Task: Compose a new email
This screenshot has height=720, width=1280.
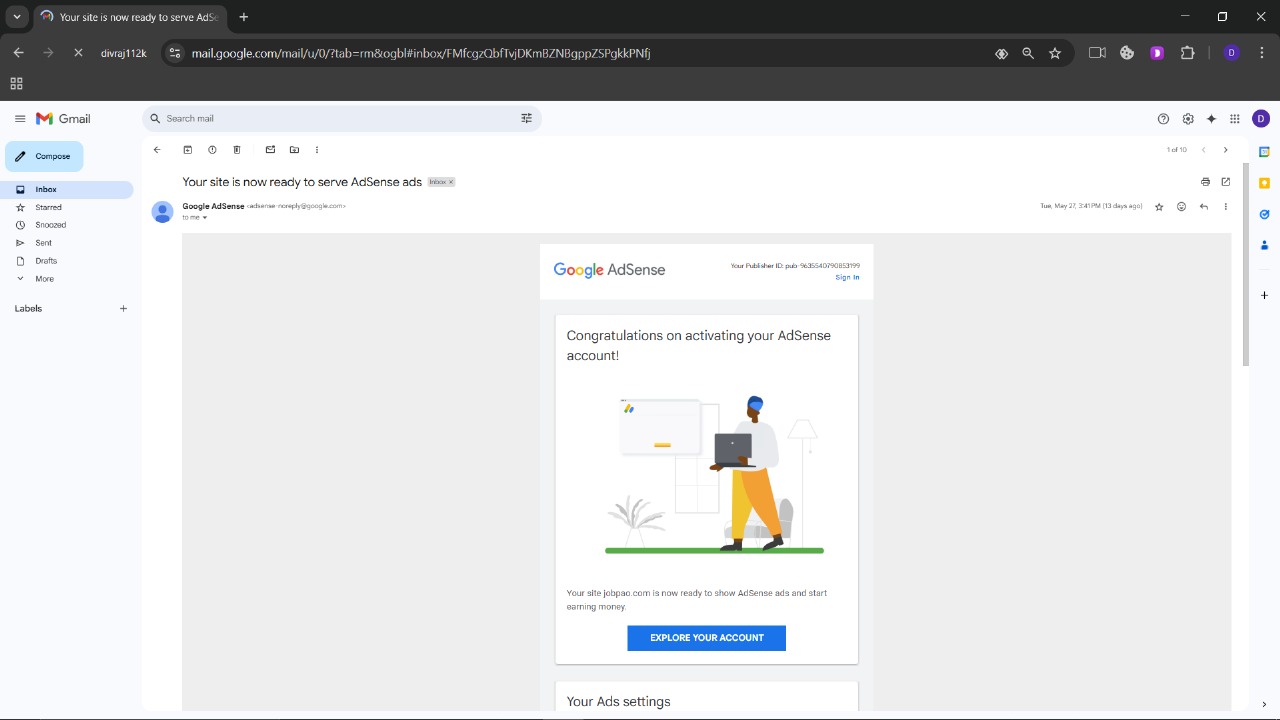Action: [x=44, y=156]
